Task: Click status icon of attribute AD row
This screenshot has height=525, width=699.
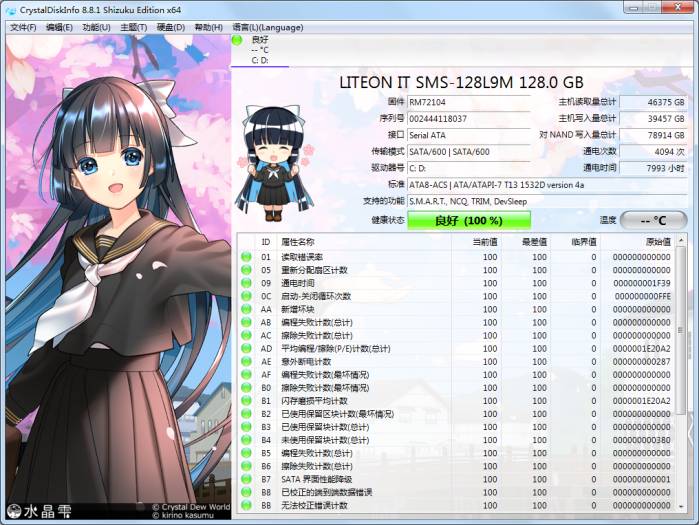Action: 246,348
